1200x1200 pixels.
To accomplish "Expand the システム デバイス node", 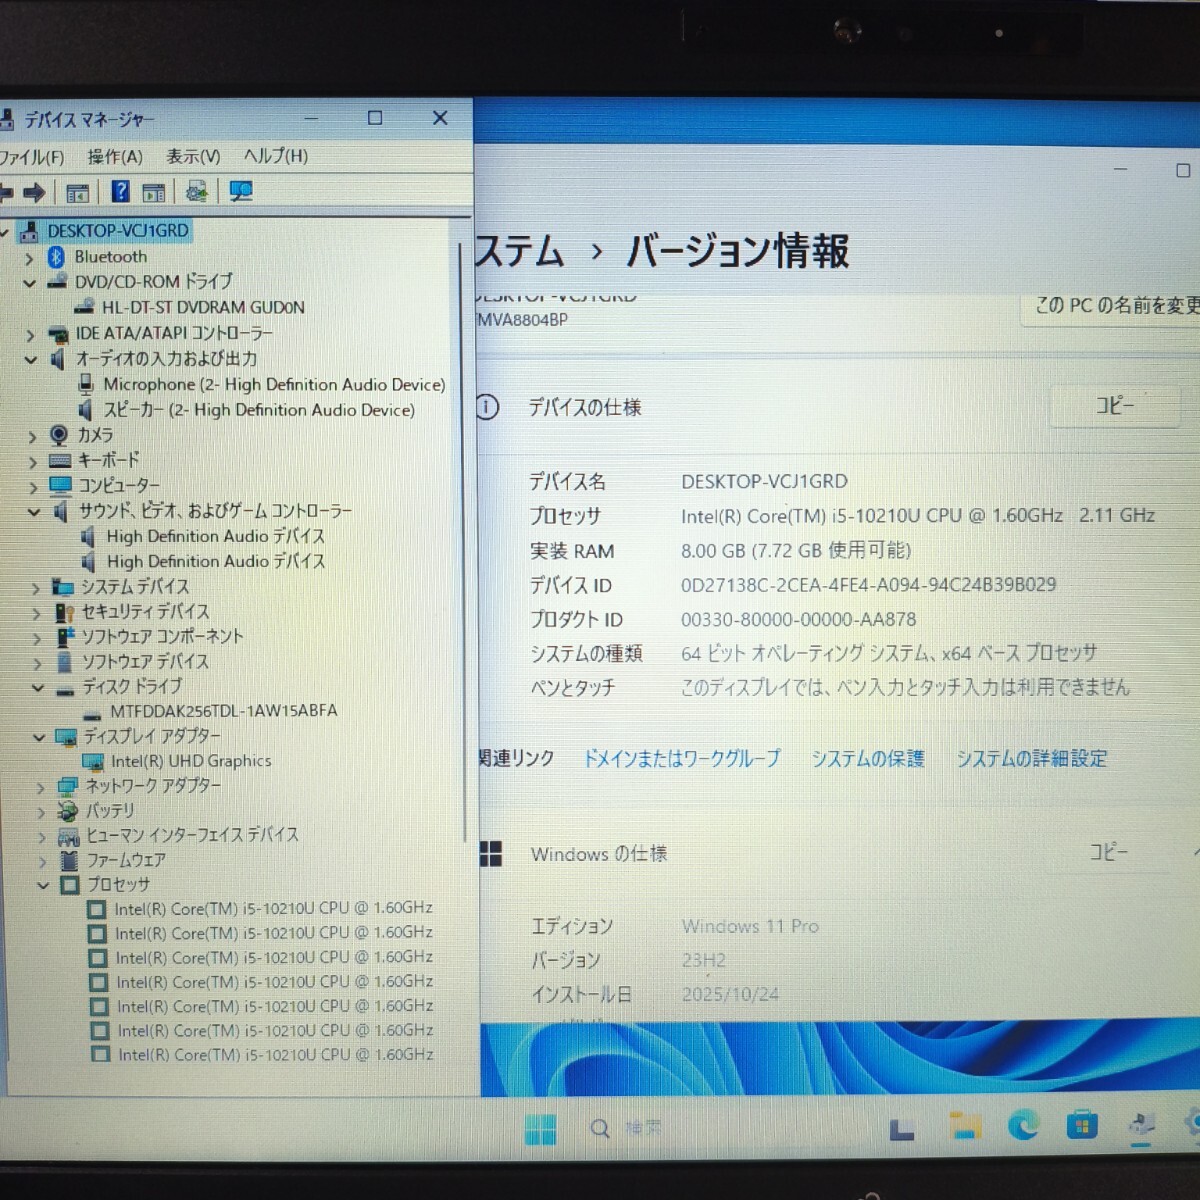I will tap(36, 588).
